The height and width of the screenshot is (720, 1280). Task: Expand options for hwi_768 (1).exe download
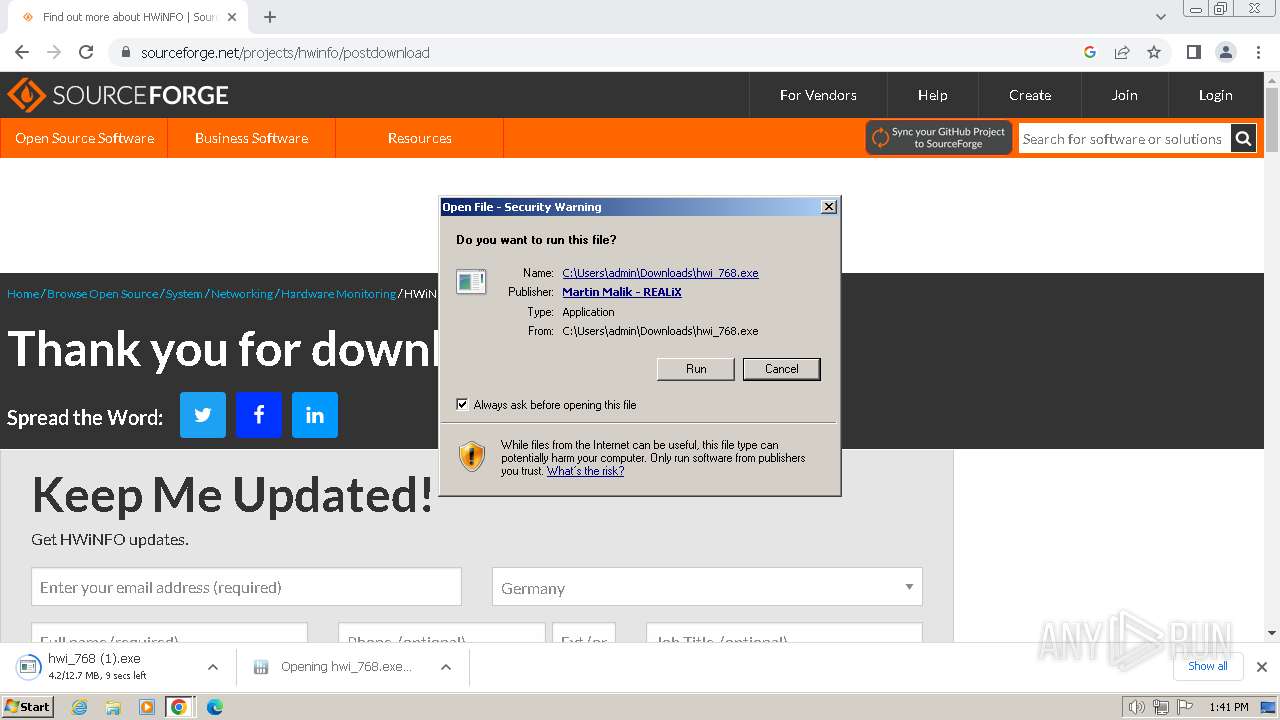point(212,667)
